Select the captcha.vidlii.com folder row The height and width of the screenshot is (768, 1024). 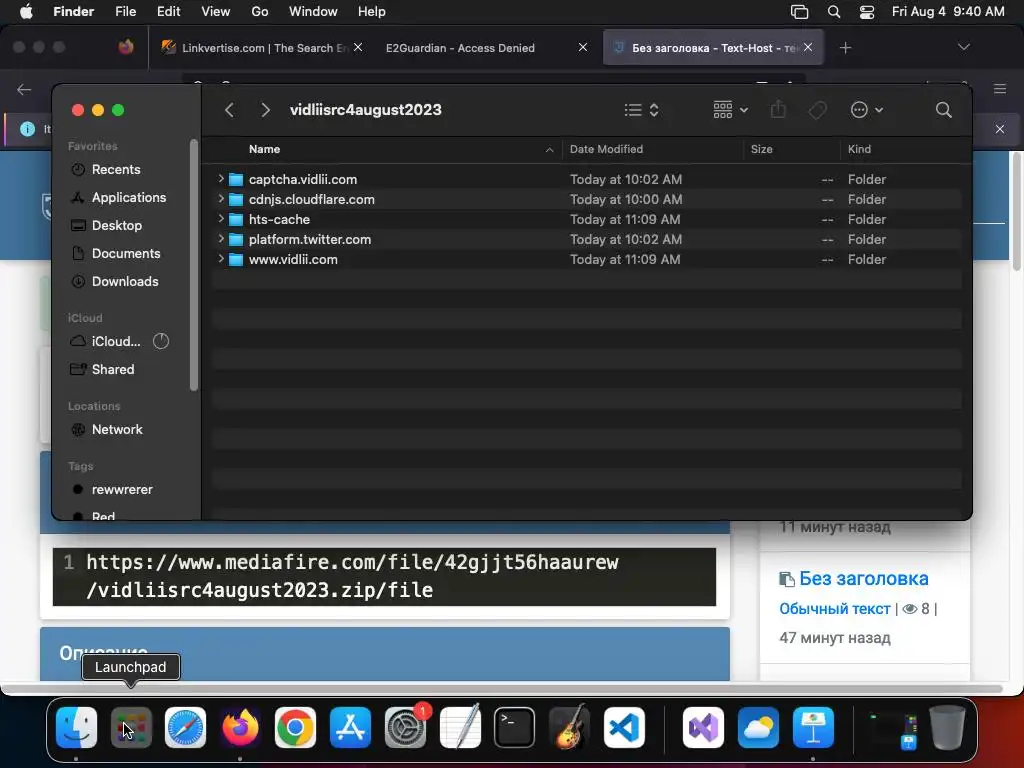(x=586, y=179)
